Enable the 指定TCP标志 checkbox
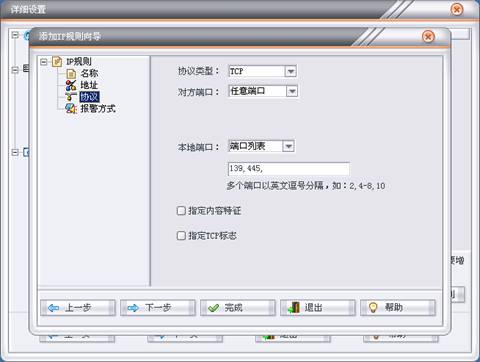480x362 pixels. 181,236
